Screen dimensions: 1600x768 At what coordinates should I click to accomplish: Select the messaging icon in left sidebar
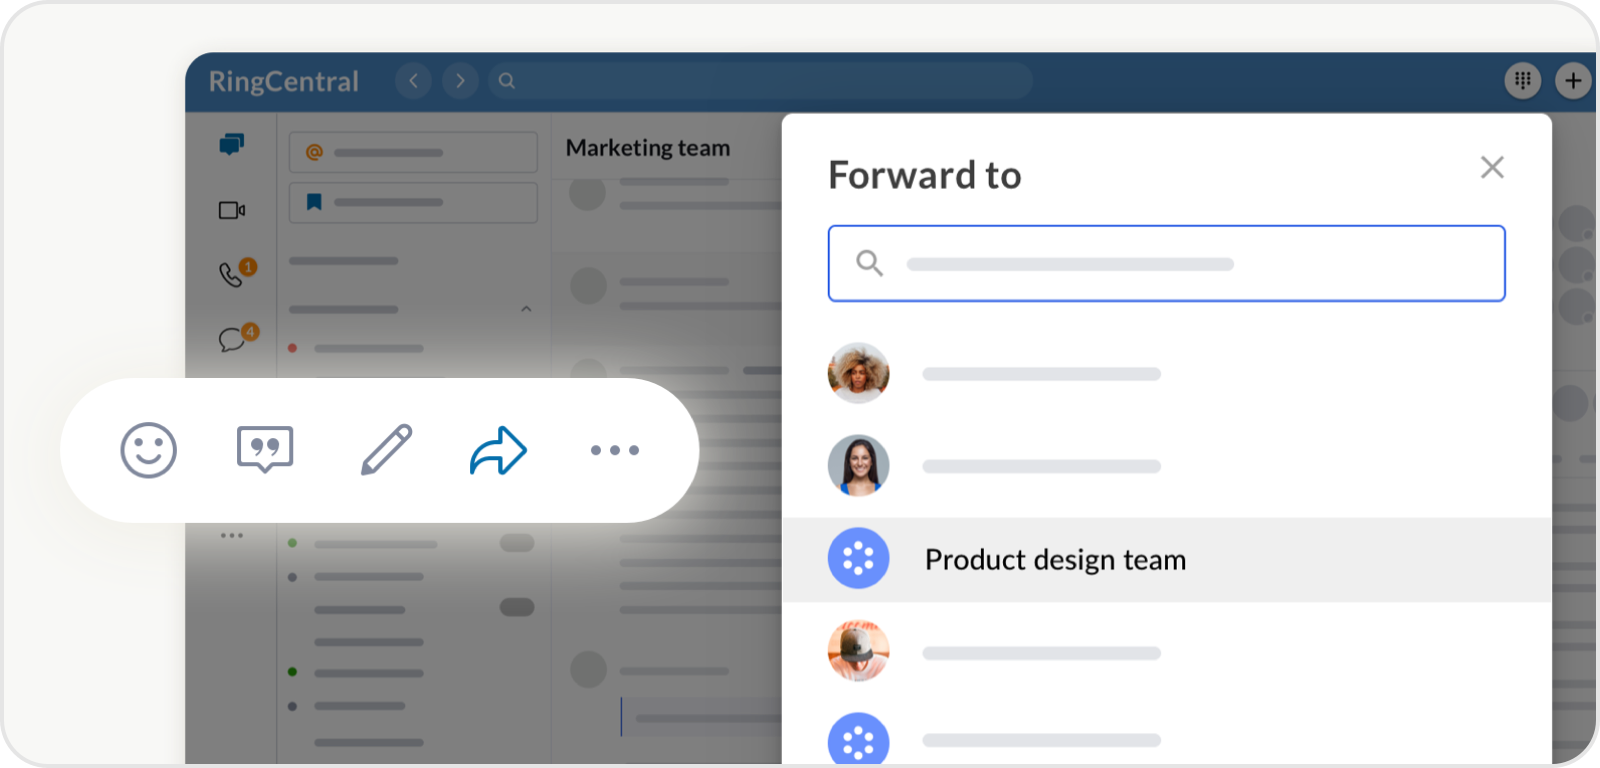[x=232, y=145]
